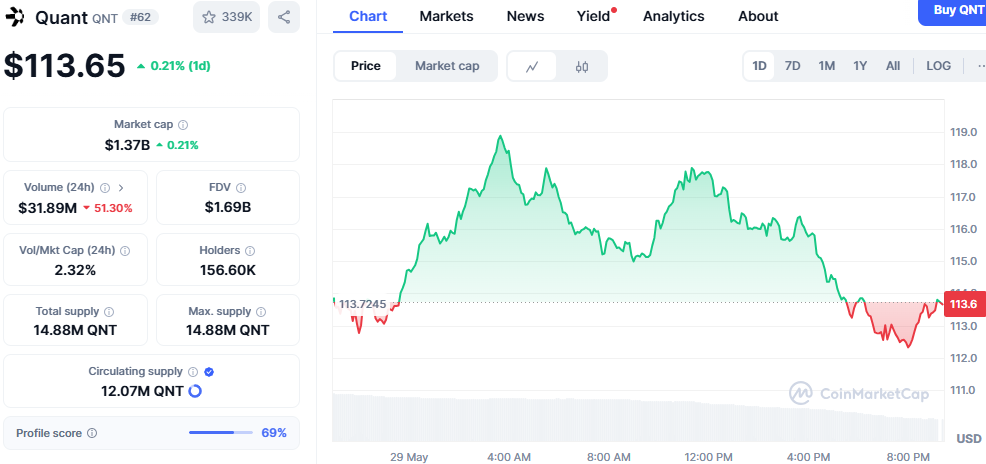Open the Market cap info icon

point(183,125)
